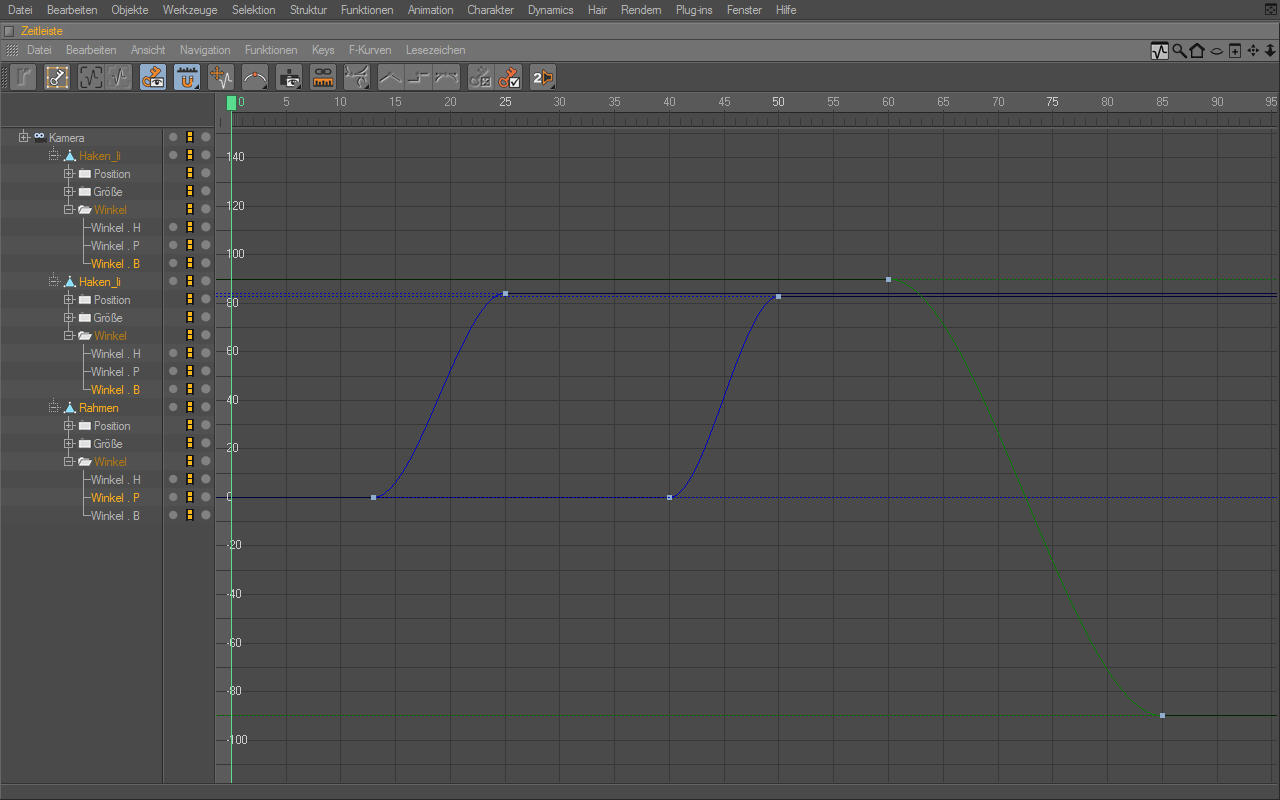Image resolution: width=1280 pixels, height=800 pixels.
Task: Toggle the last gray dot beside Rahmen's Winkel . H
Action: [x=206, y=479]
